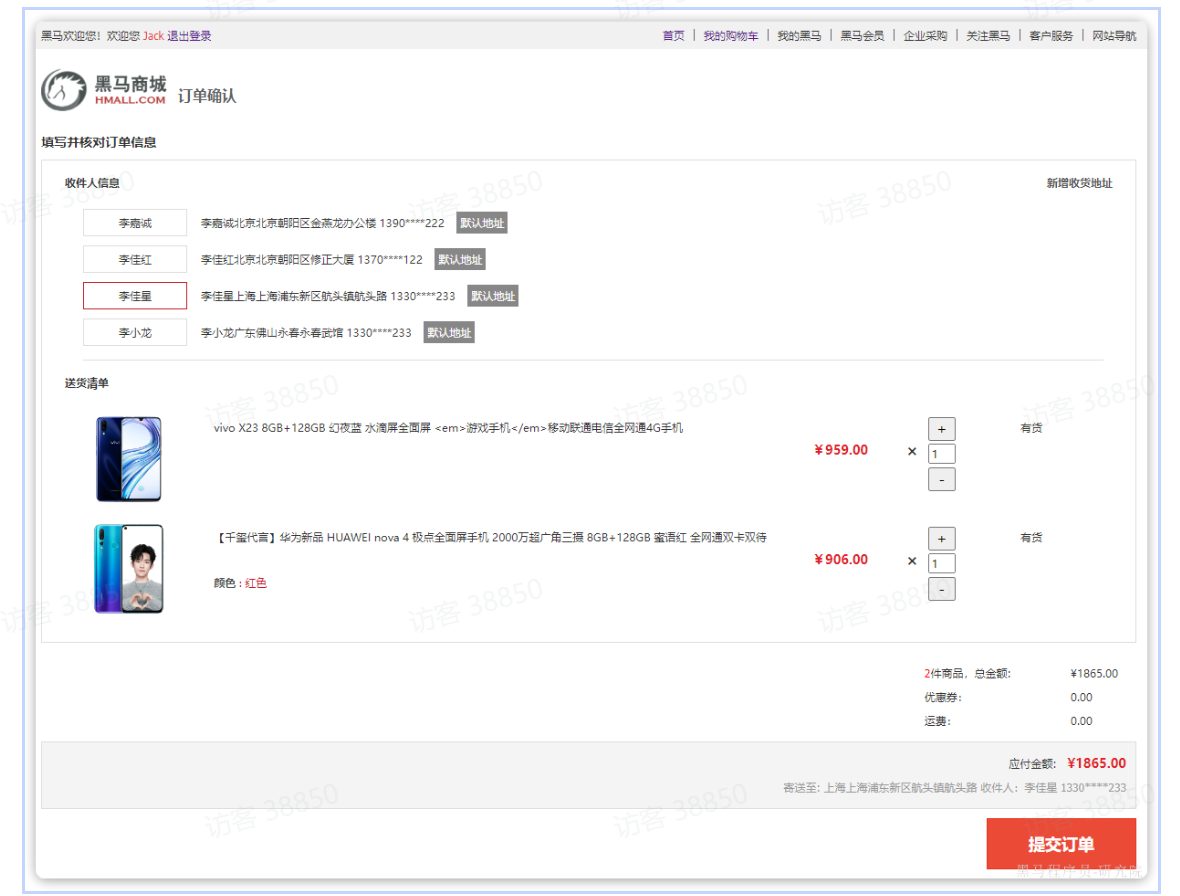Click the 寄送至 shipping summary line
Viewport: 1180px width, 896px height.
pyautogui.click(x=954, y=788)
